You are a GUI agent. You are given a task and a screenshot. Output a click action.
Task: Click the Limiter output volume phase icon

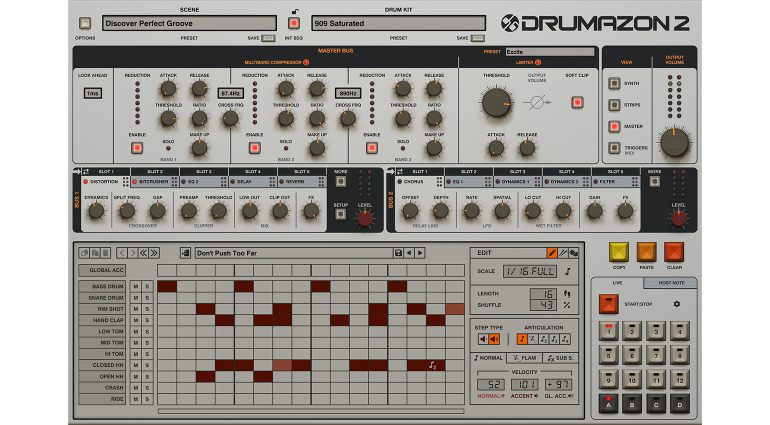(537, 103)
